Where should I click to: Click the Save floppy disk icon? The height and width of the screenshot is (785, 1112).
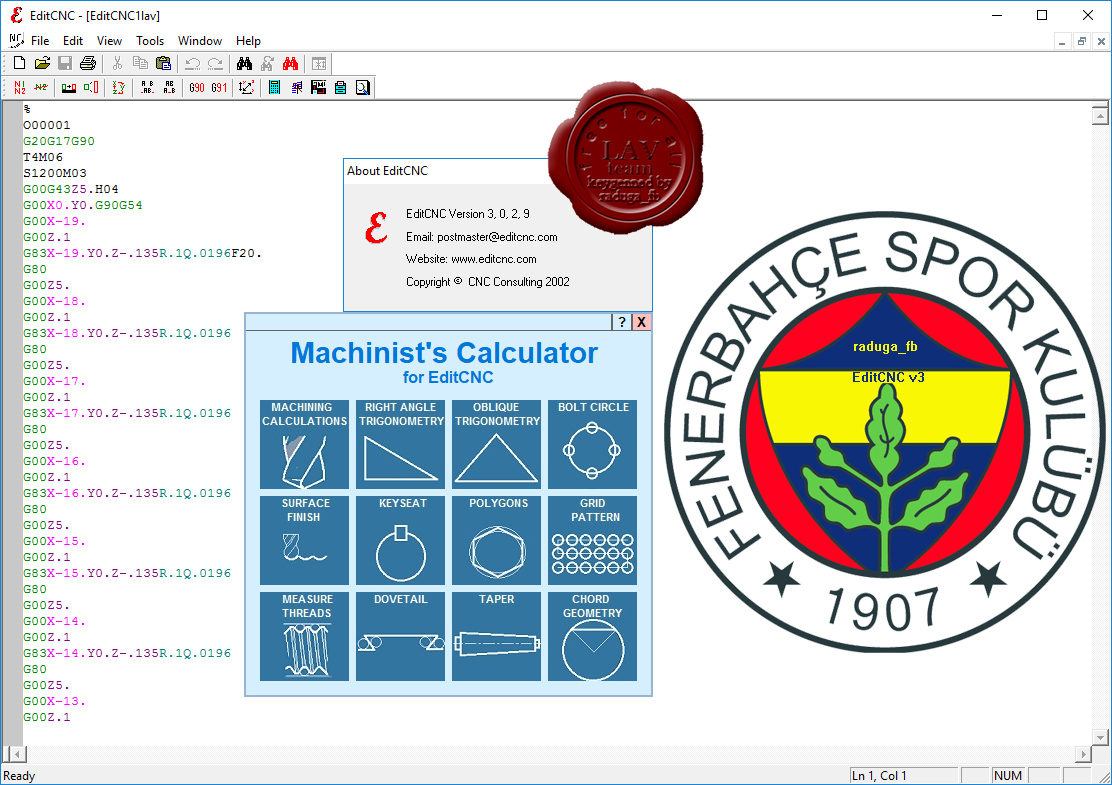(65, 63)
